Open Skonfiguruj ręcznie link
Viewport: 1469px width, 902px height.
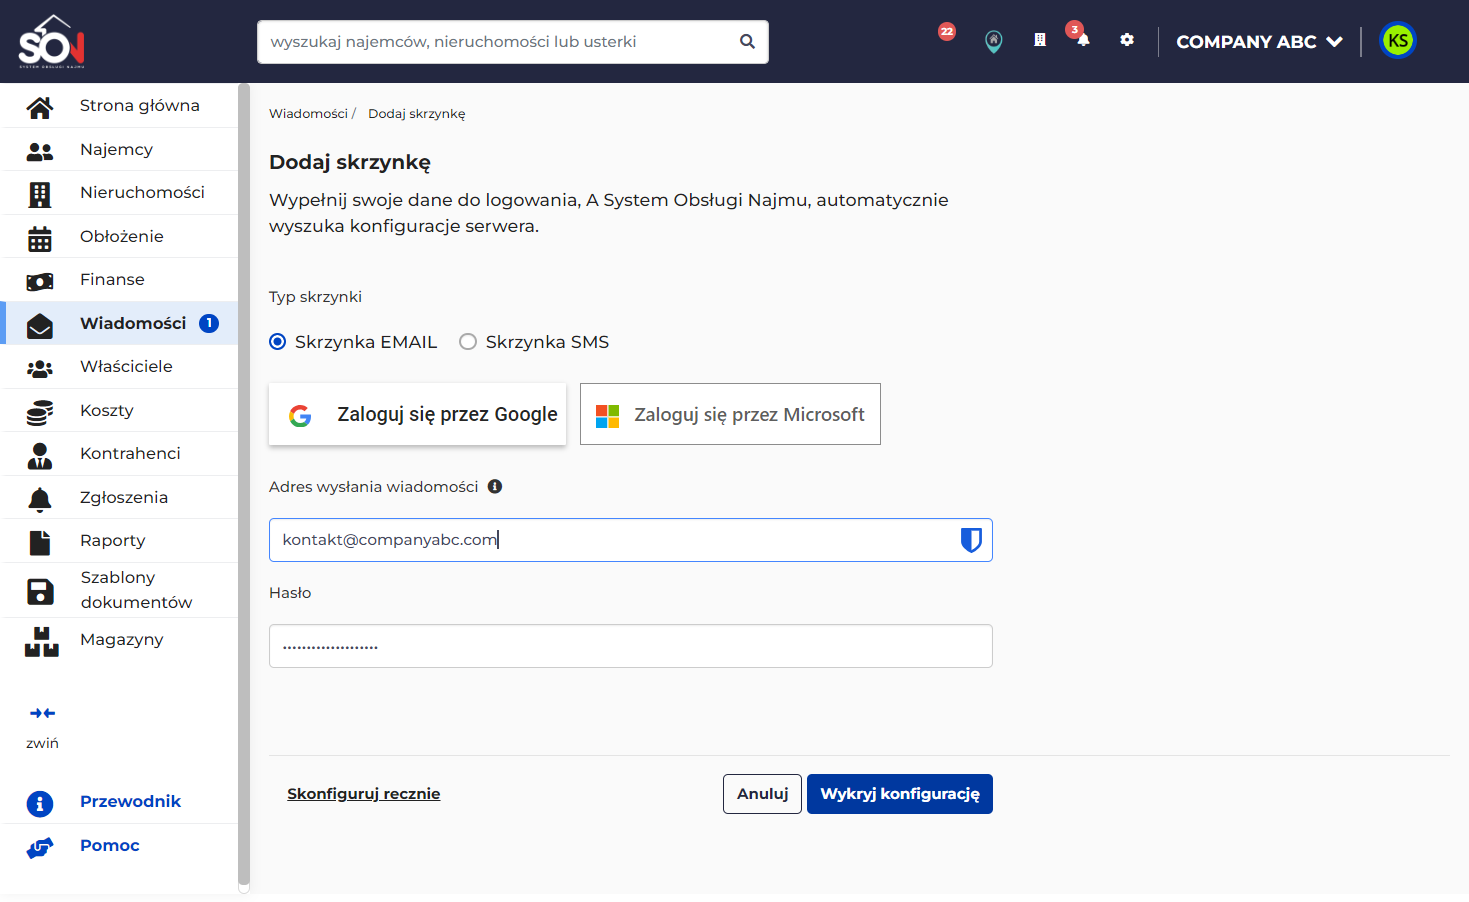coord(364,794)
